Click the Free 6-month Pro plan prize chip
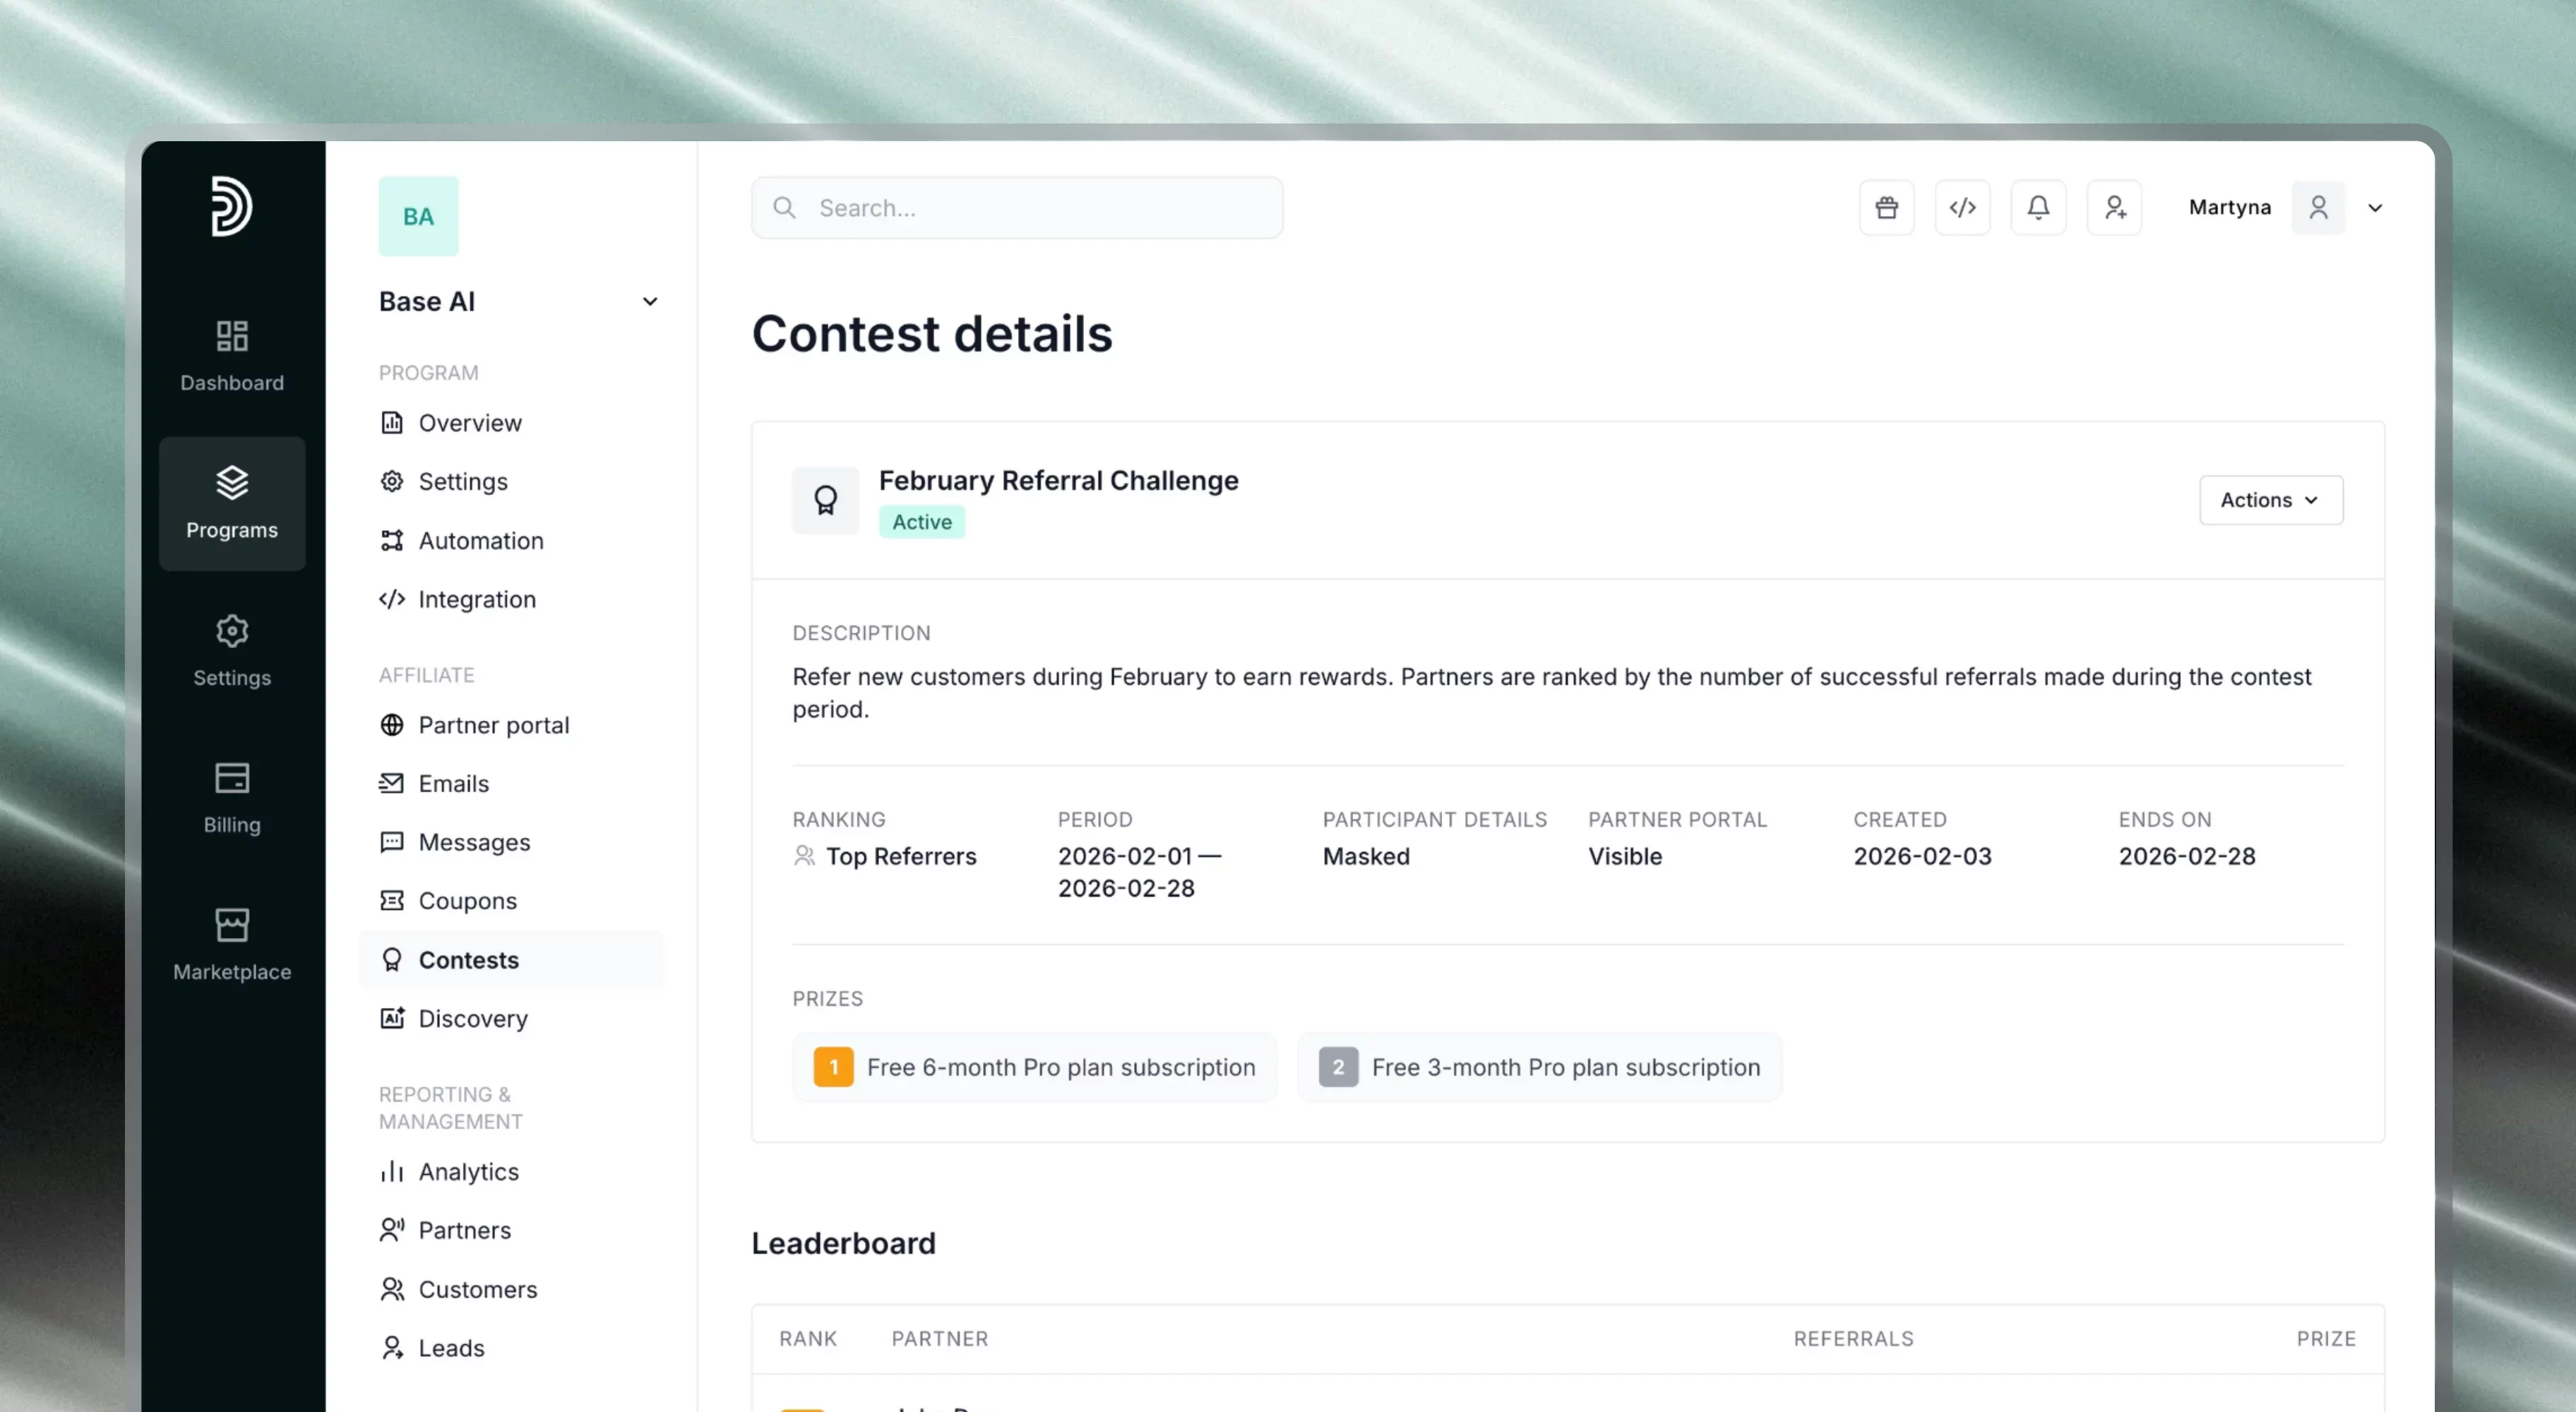Screen dimensions: 2576x1412 click(x=1034, y=1067)
